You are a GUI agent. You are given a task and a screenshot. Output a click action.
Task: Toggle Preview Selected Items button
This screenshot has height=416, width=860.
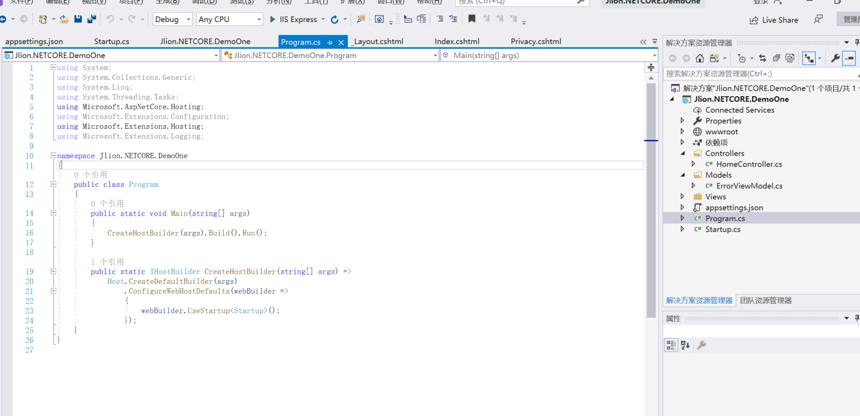[x=849, y=58]
